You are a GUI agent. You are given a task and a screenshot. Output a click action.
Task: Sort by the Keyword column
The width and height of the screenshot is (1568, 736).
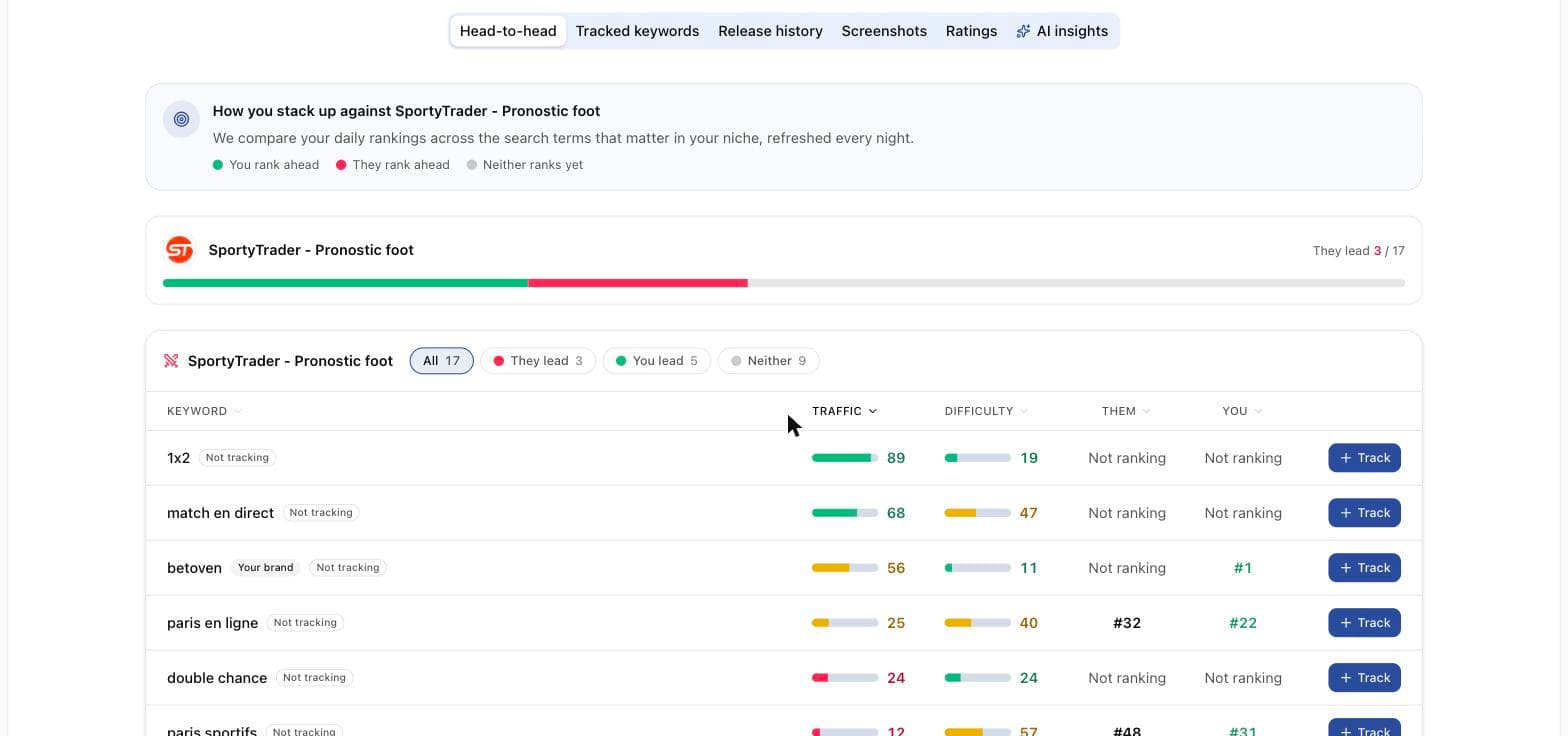[x=204, y=411]
